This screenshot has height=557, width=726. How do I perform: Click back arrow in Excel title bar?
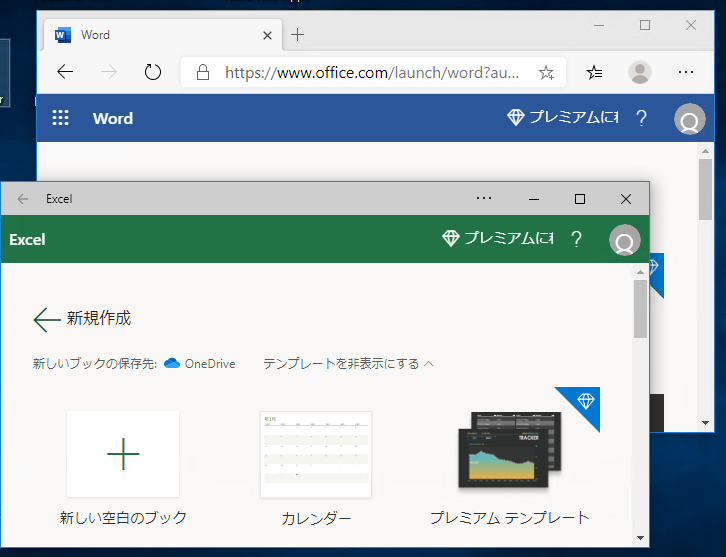tap(22, 199)
